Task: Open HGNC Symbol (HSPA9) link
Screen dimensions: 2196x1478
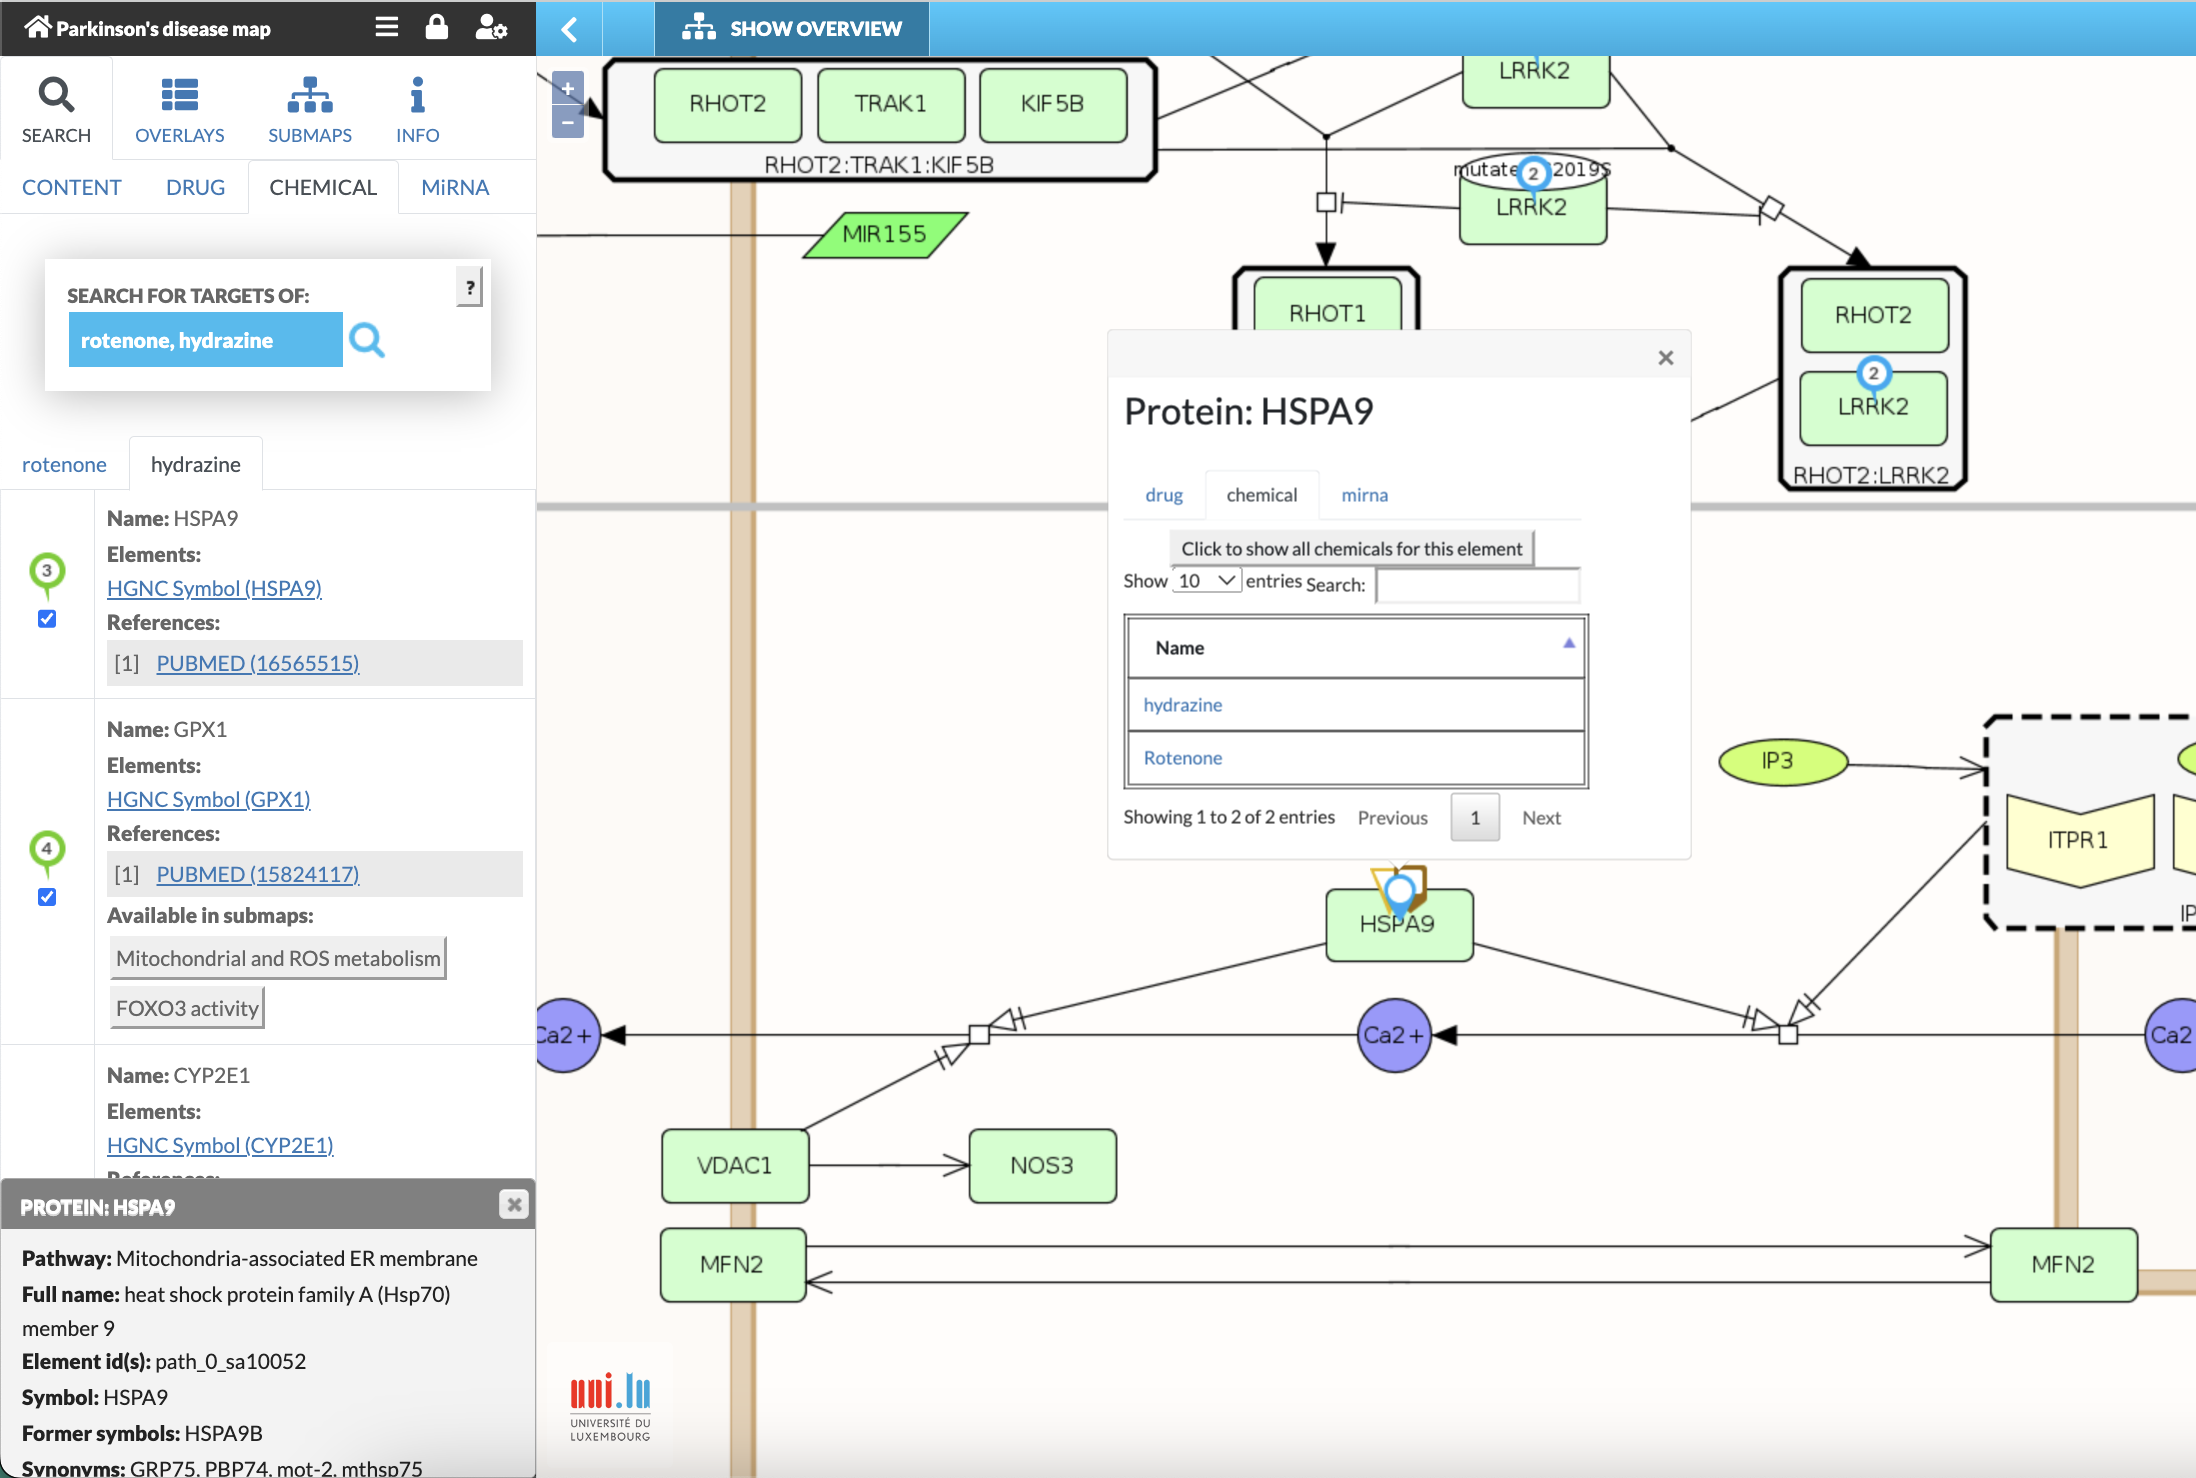Action: pos(214,588)
